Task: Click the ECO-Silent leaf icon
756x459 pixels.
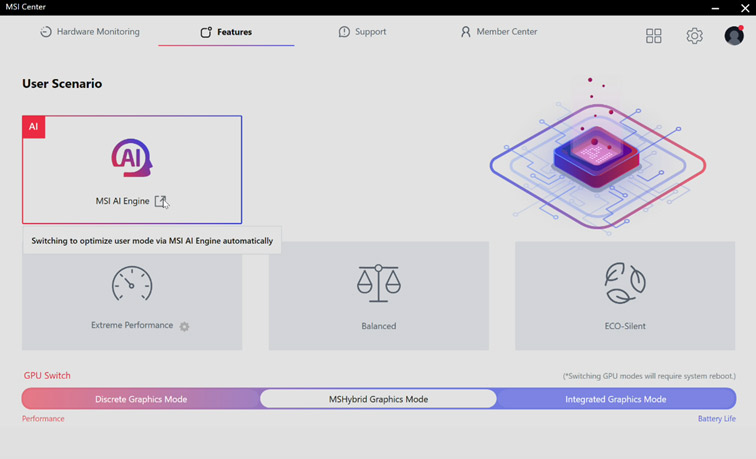Action: pos(625,284)
